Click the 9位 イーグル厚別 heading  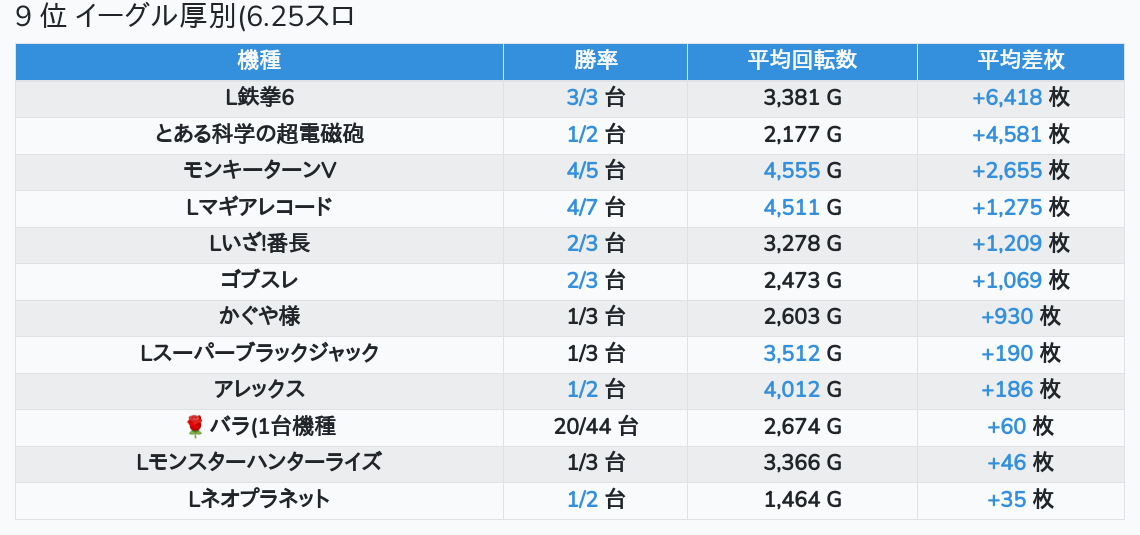[185, 18]
